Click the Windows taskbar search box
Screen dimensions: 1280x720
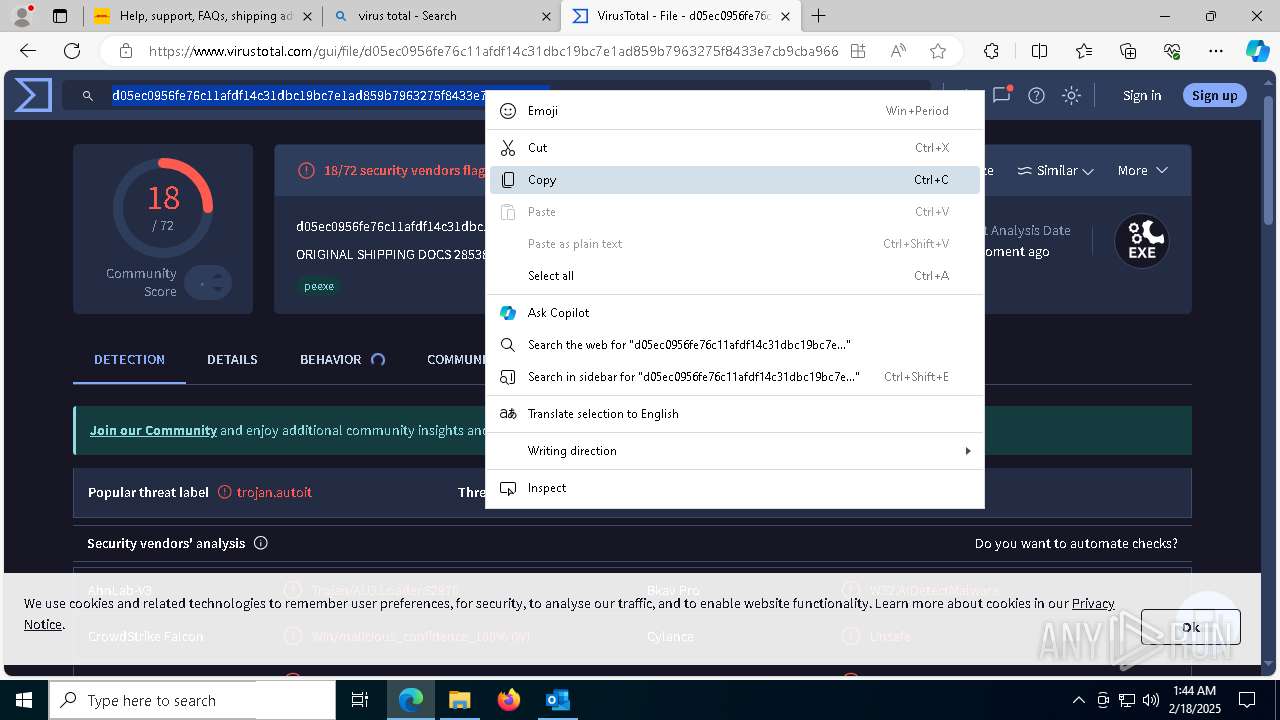pos(192,700)
